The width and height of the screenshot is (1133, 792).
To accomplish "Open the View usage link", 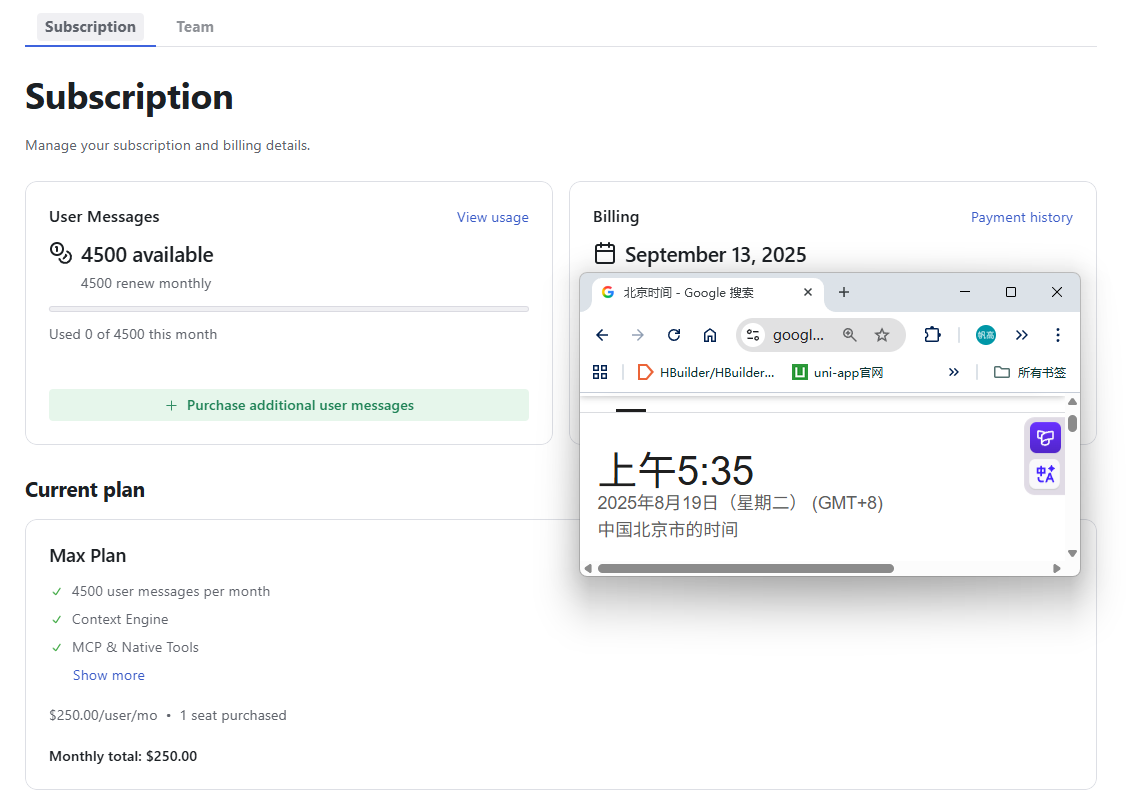I will coord(493,218).
